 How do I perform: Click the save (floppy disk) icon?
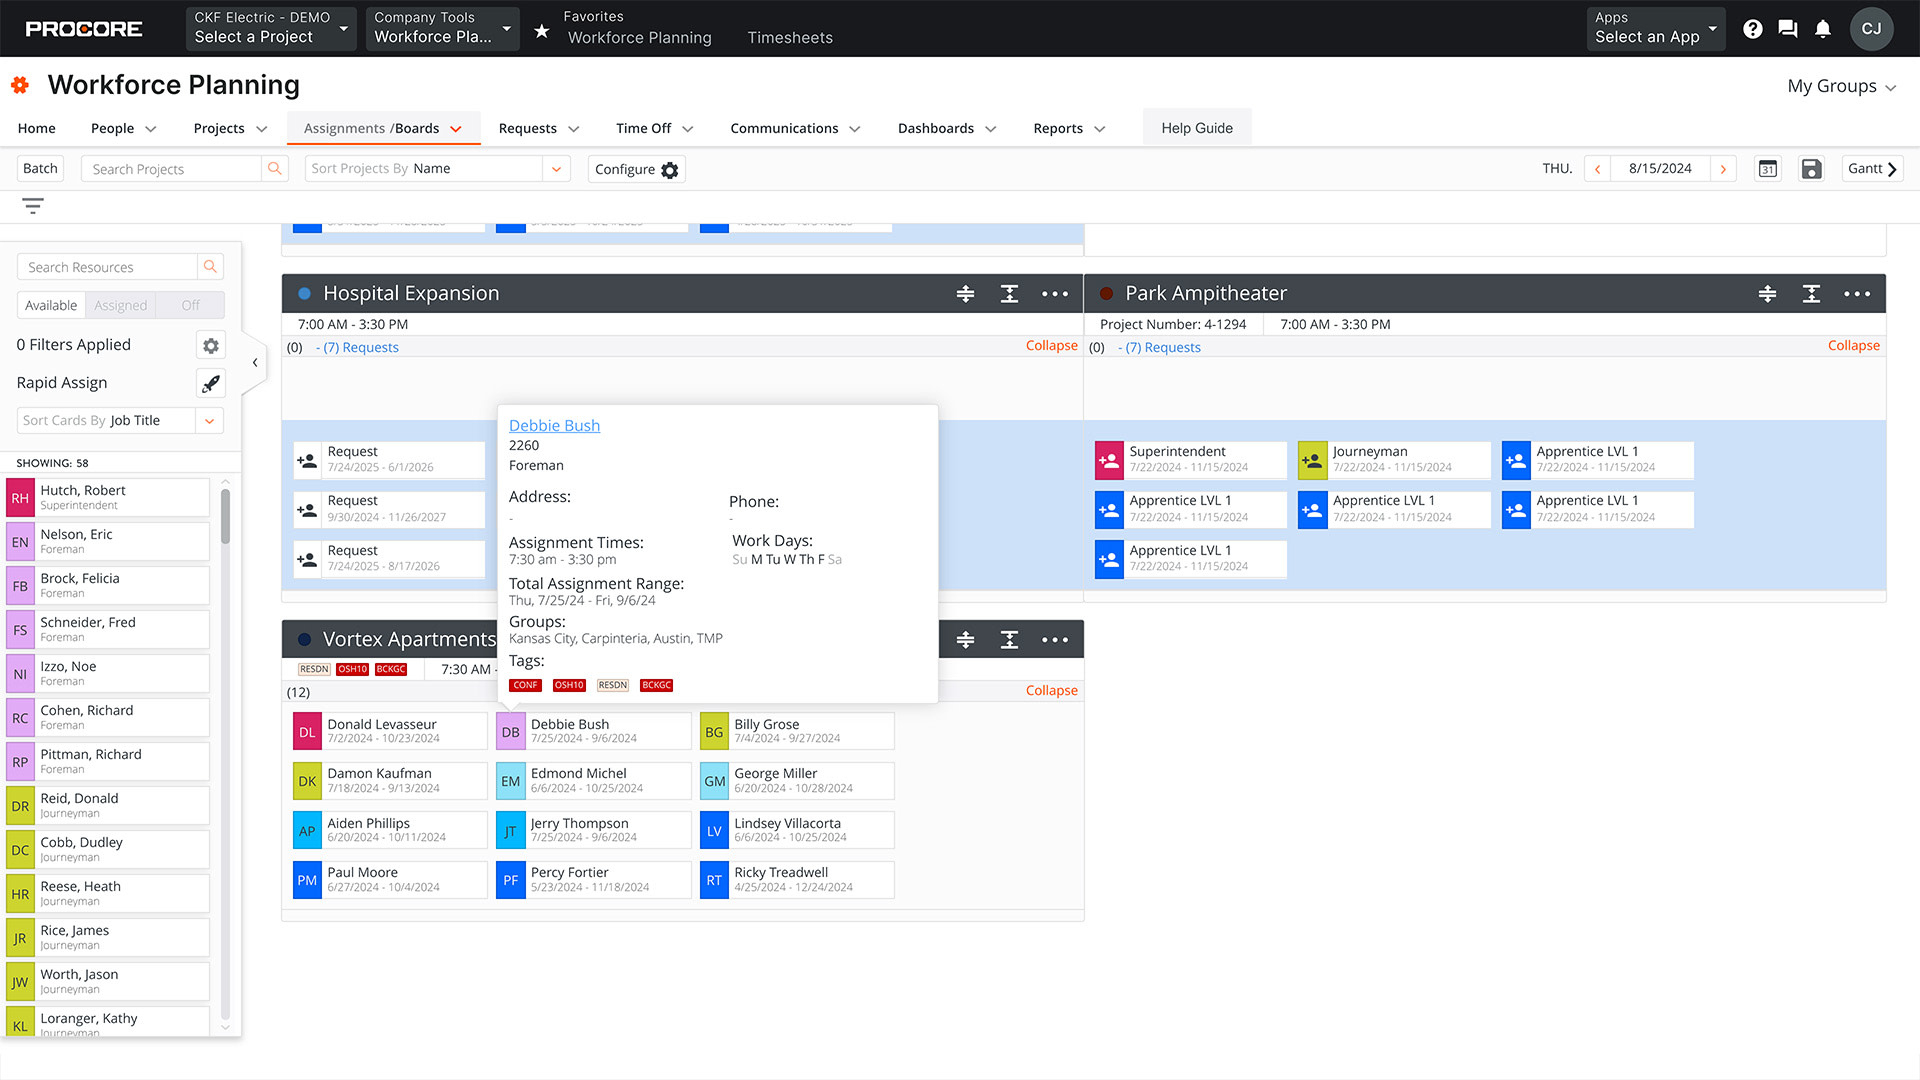1812,168
